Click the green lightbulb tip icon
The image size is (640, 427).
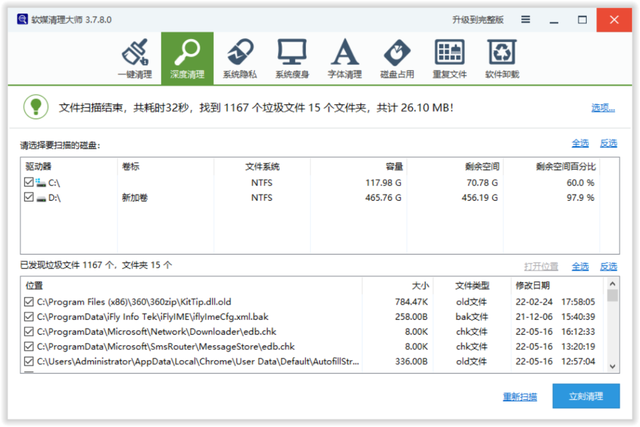pos(36,107)
